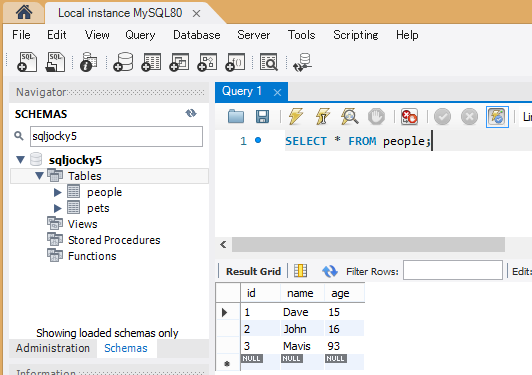Open a script file in Query 1
The image size is (532, 375).
[x=236, y=116]
